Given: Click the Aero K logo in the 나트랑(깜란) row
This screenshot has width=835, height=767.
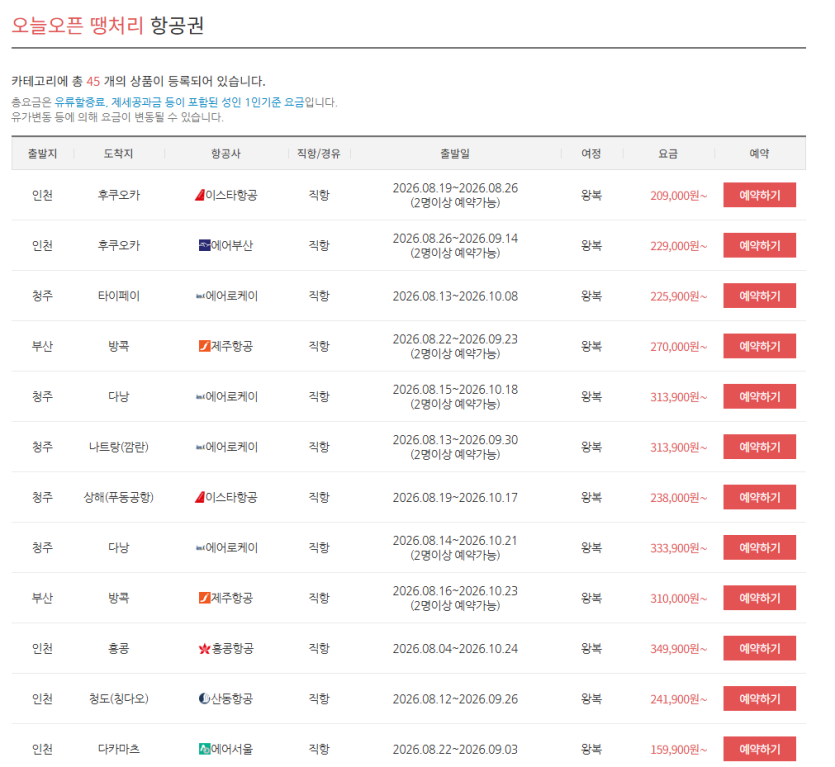Looking at the screenshot, I should pyautogui.click(x=200, y=447).
